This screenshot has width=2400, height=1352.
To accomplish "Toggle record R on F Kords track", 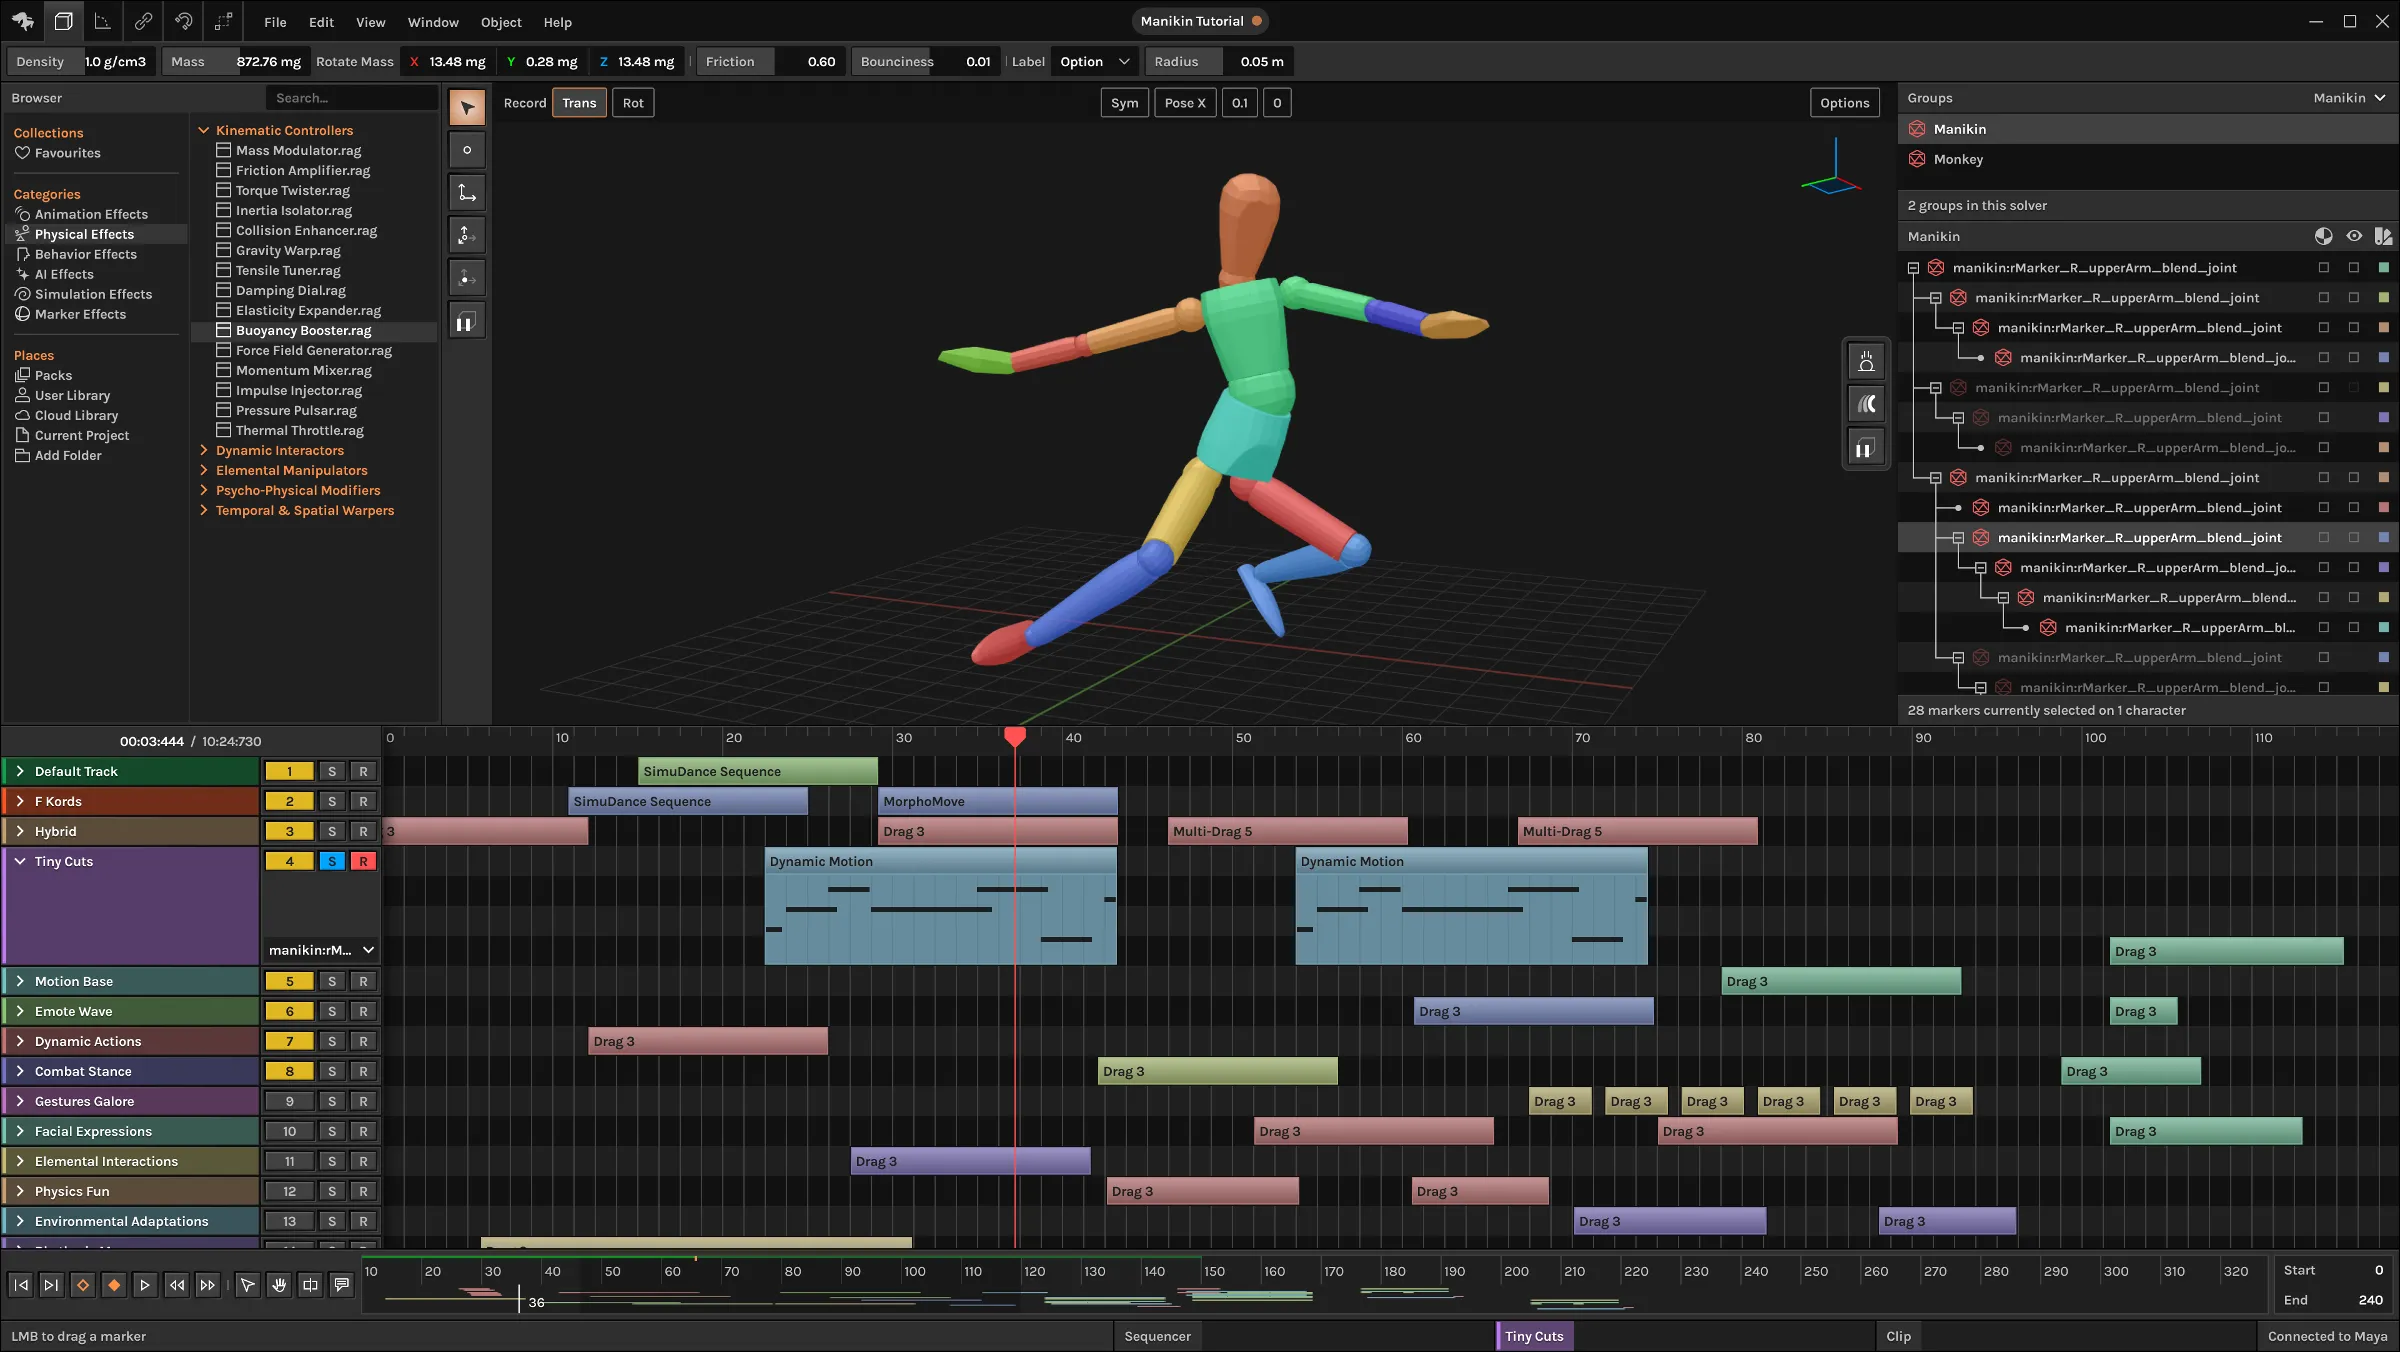I will (363, 801).
